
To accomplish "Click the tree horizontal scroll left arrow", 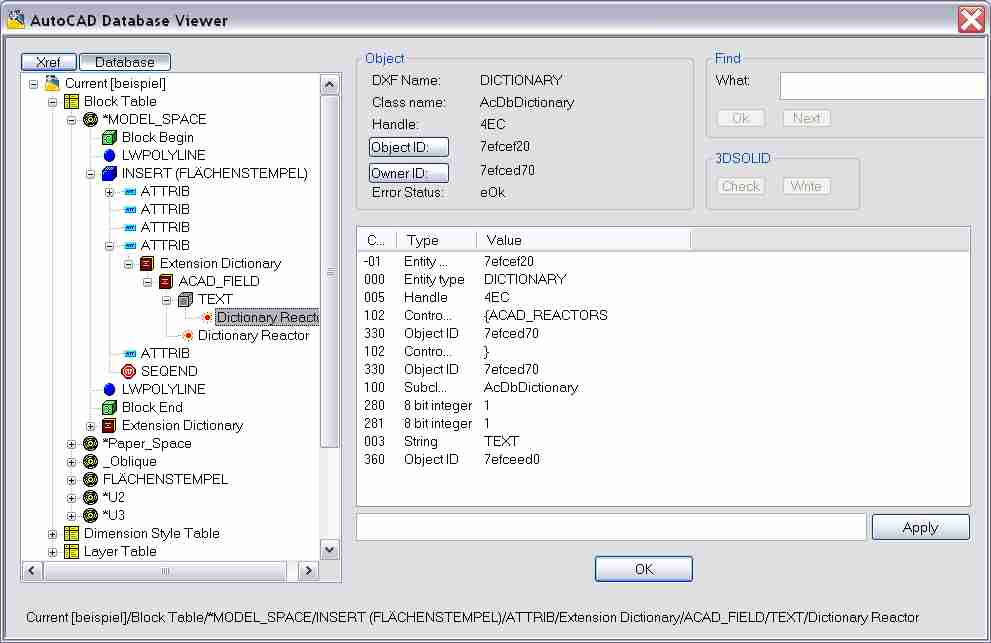I will pyautogui.click(x=32, y=570).
